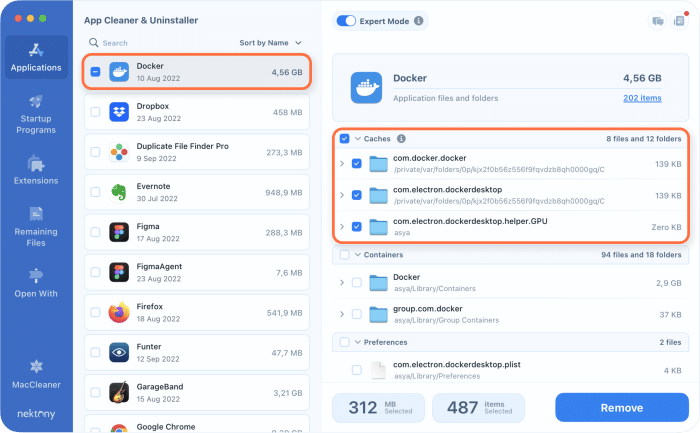
Task: Select FigmaAgent in the app list
Action: coord(197,272)
